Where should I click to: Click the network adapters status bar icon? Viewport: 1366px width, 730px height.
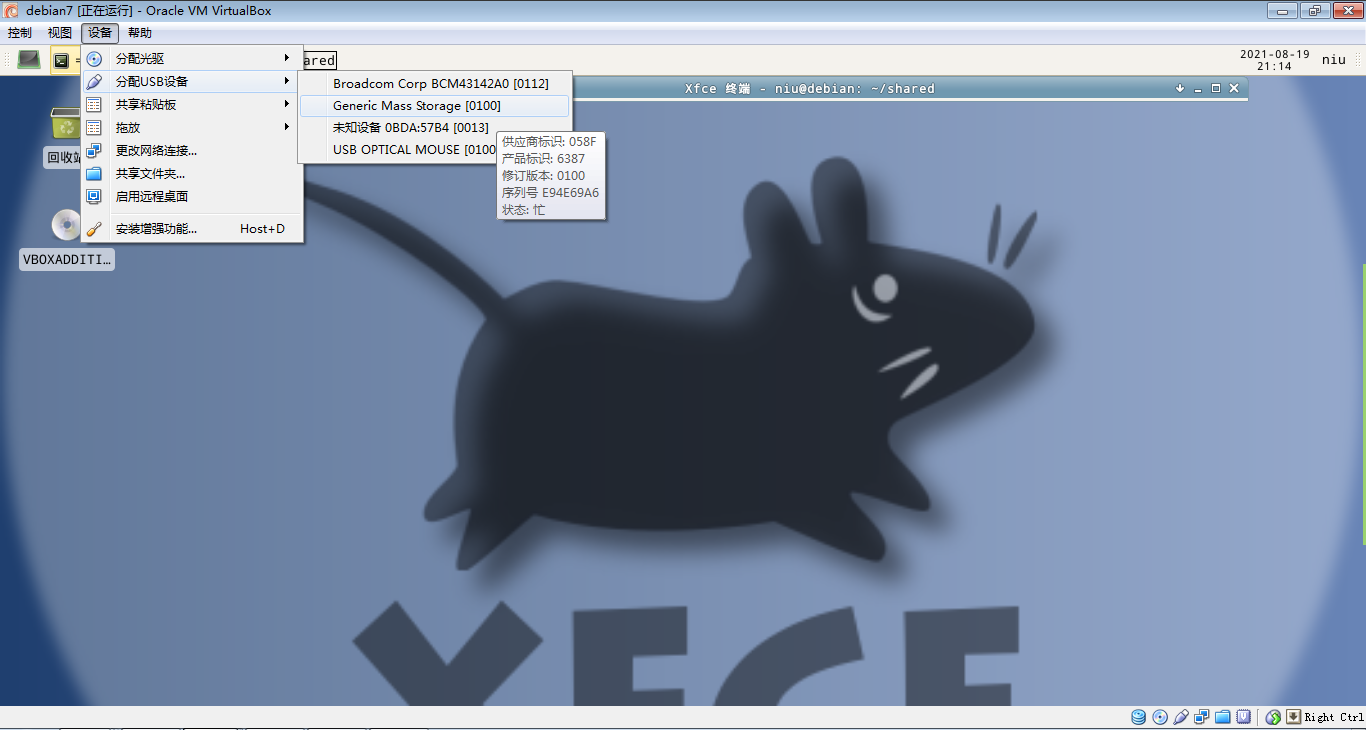point(1201,717)
